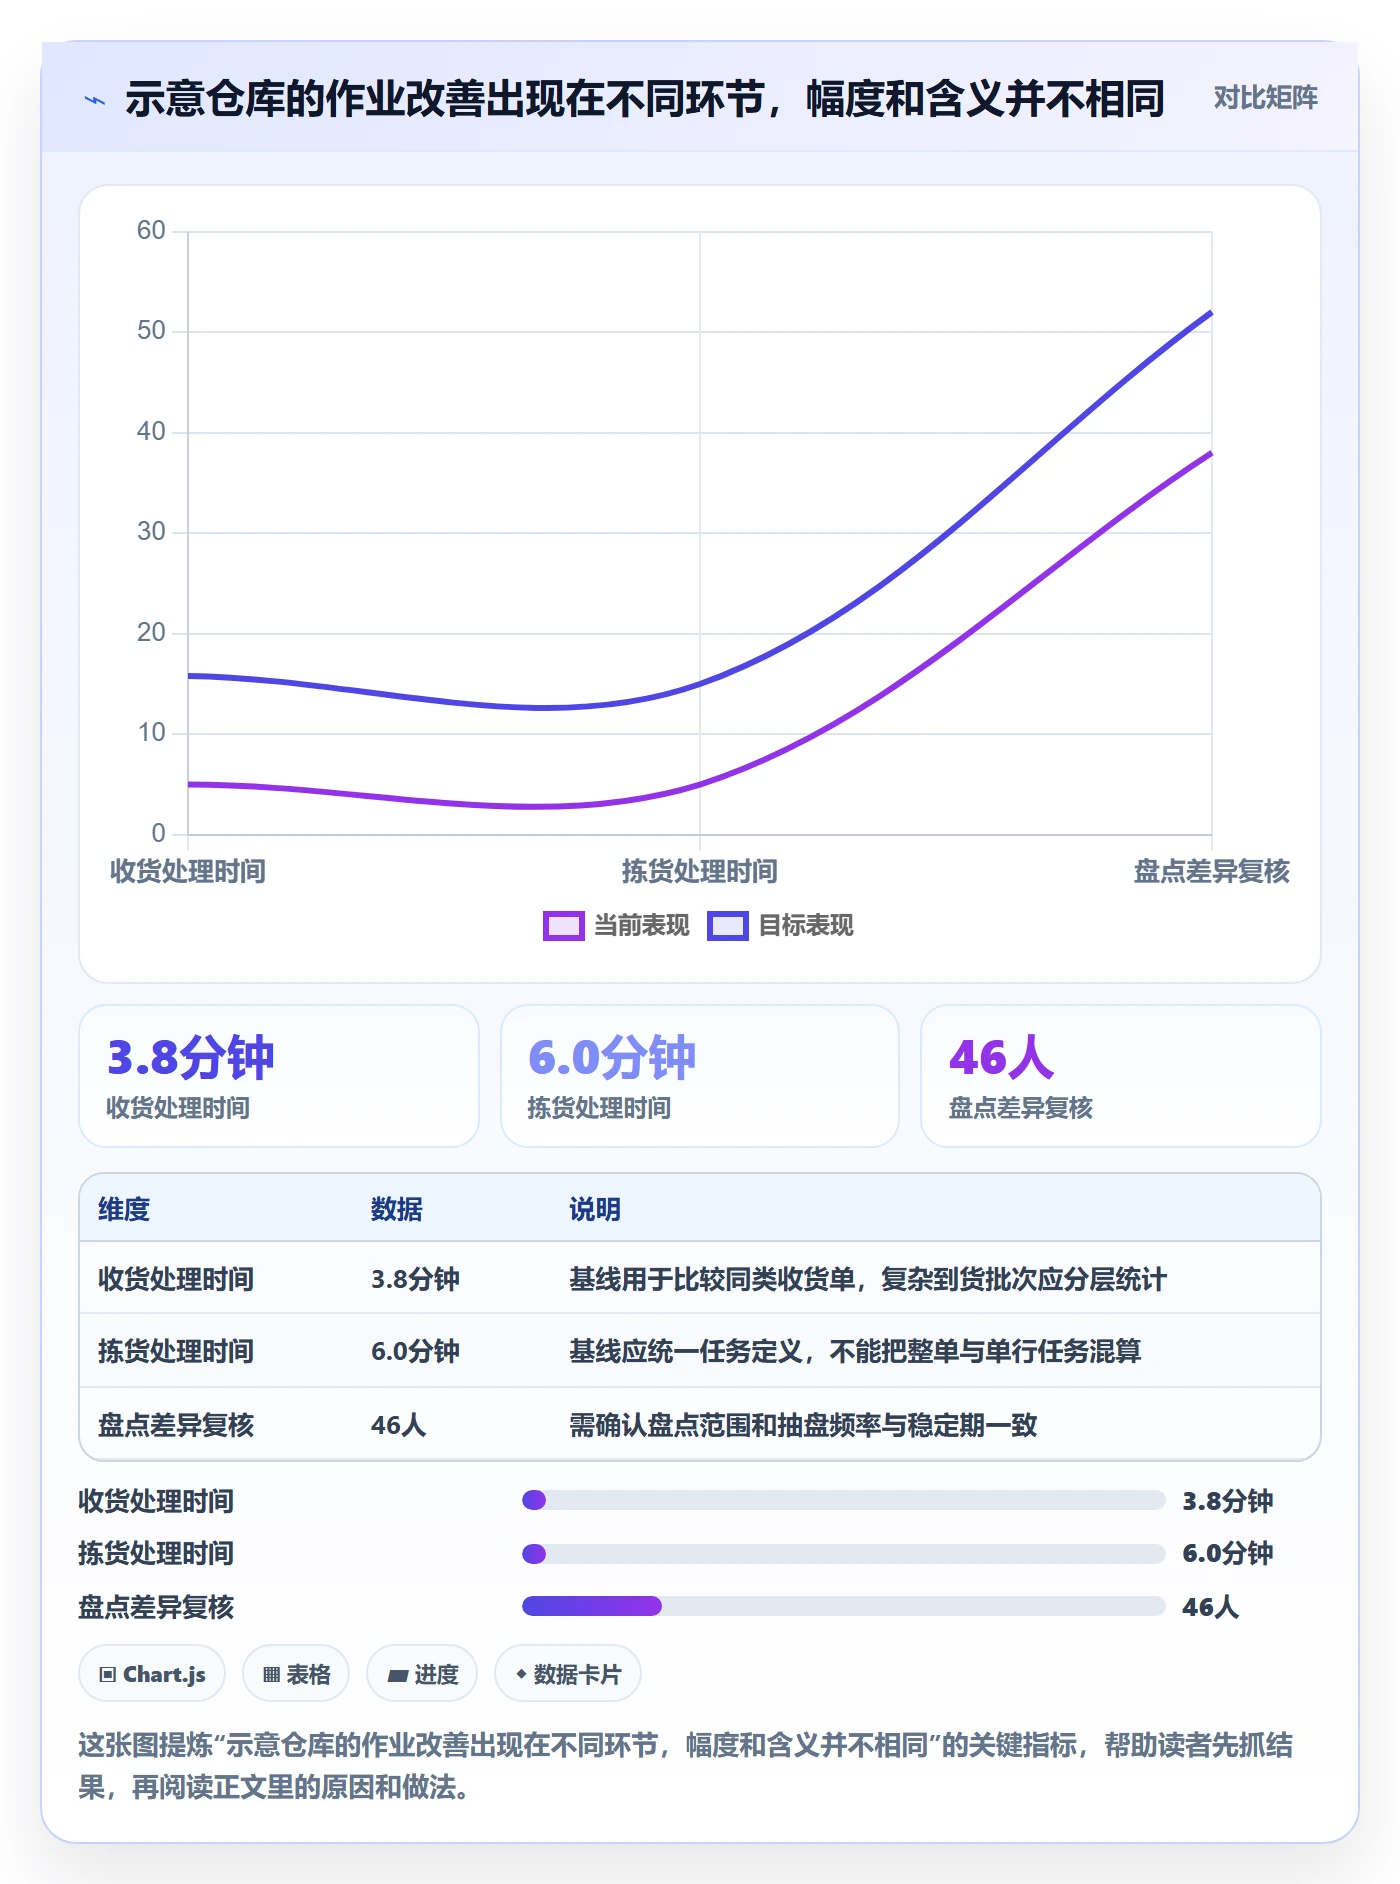1400x1884 pixels.
Task: Click the 6.0分钟 table cell
Action: [x=415, y=1351]
